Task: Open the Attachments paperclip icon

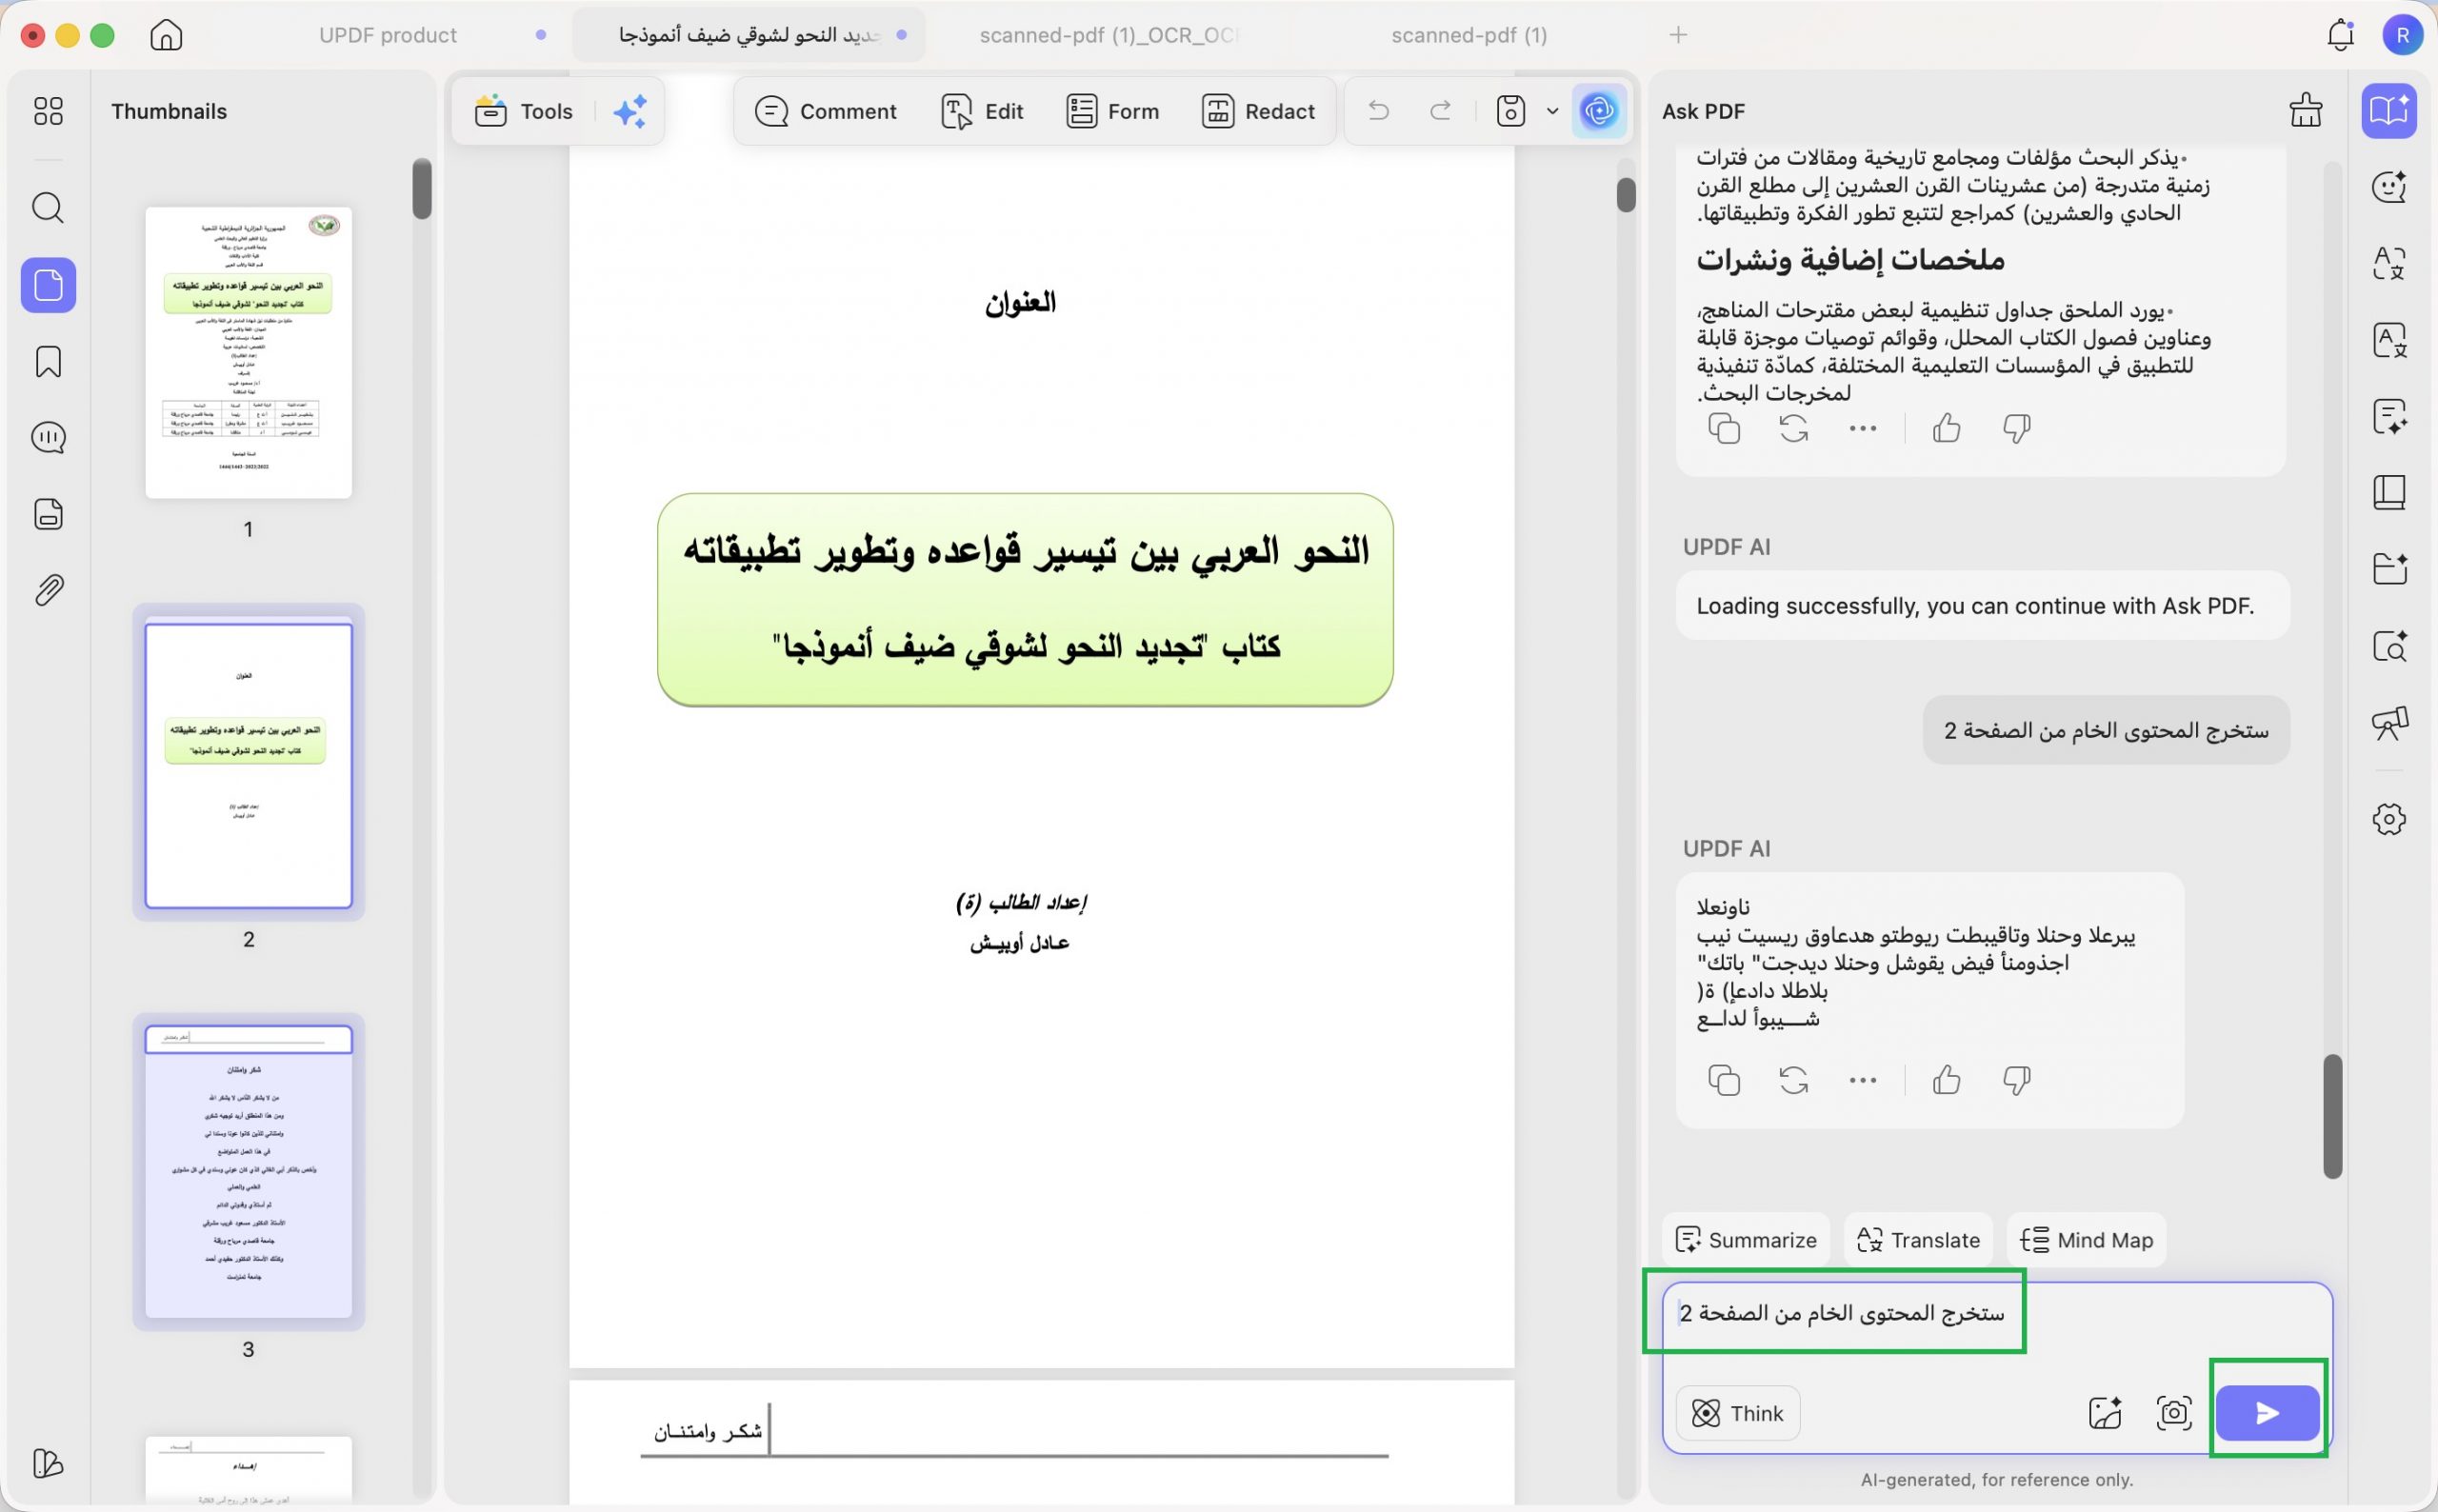Action: click(48, 590)
